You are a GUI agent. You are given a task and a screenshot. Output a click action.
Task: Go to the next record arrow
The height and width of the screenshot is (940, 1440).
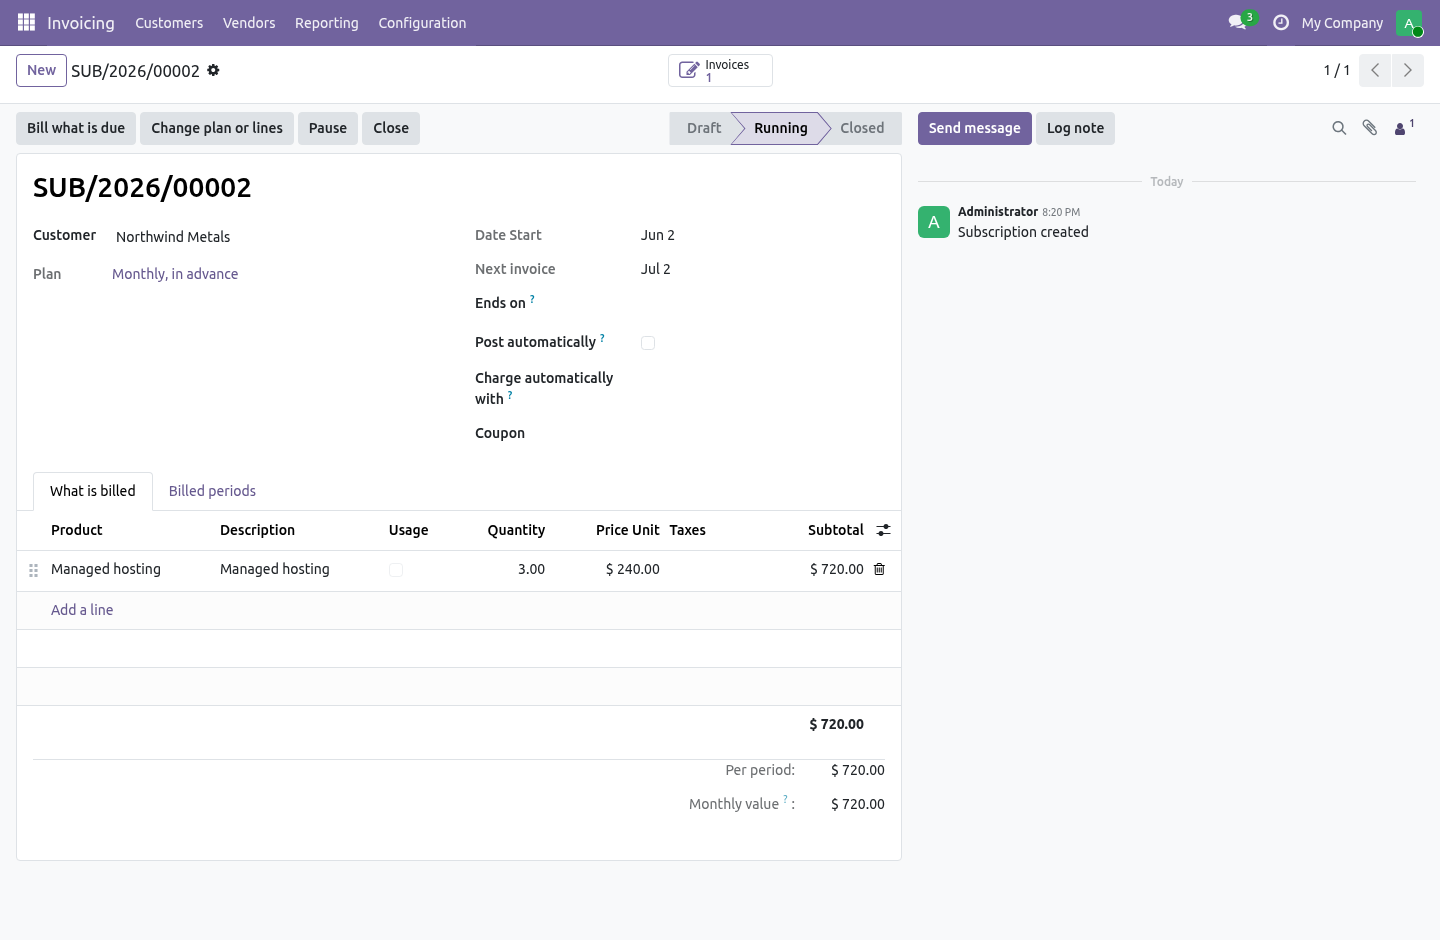tap(1408, 70)
